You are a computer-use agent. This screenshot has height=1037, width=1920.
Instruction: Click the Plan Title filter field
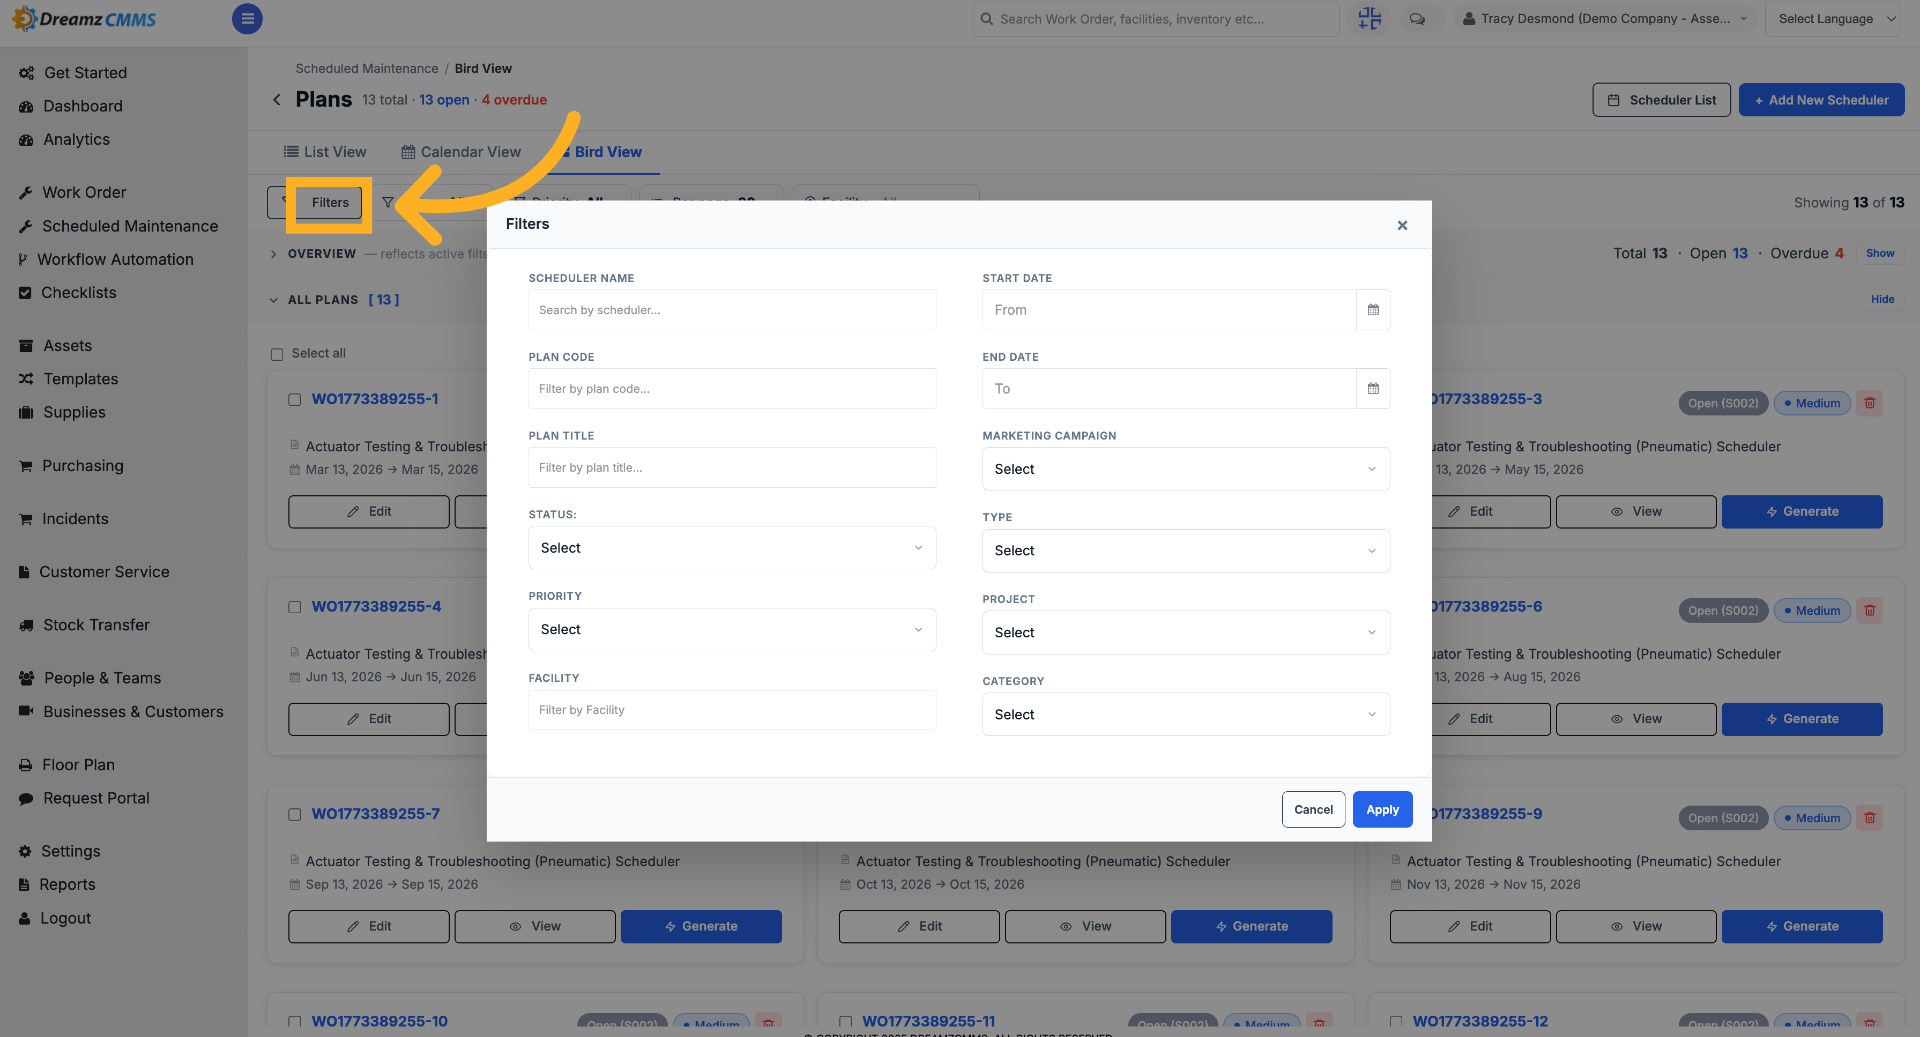click(x=732, y=468)
